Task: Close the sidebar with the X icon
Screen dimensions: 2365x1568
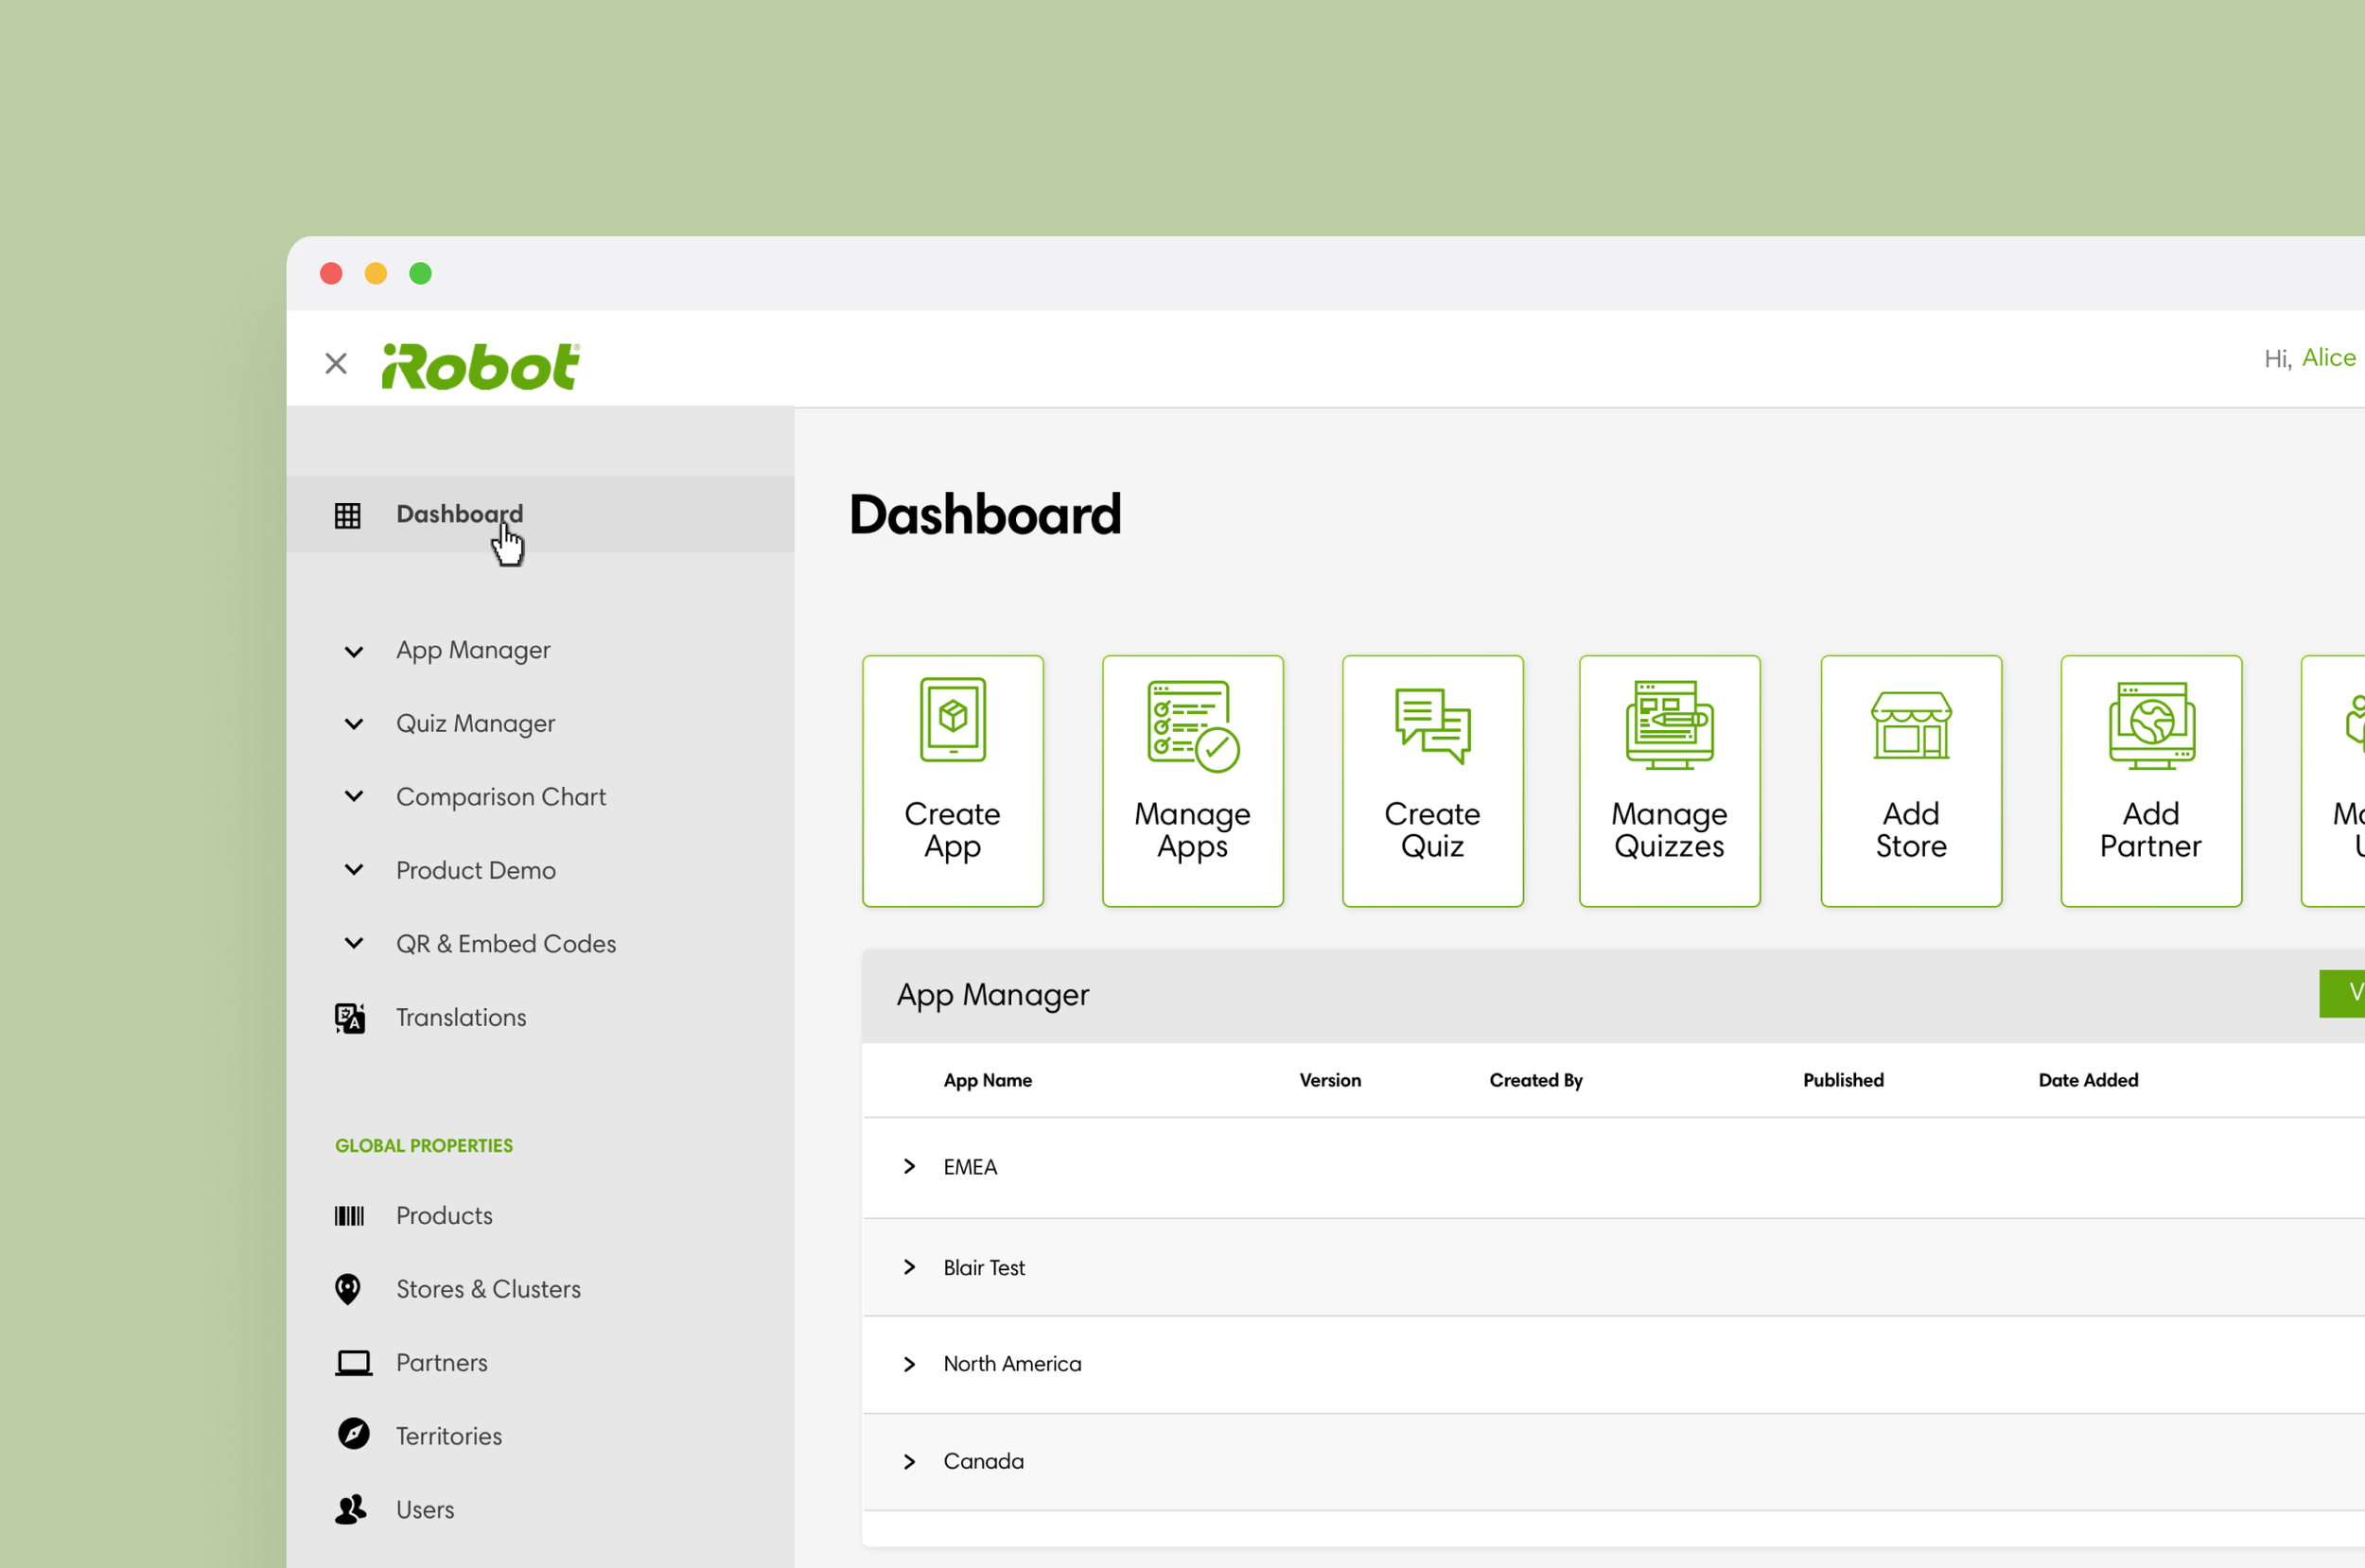Action: pos(336,363)
